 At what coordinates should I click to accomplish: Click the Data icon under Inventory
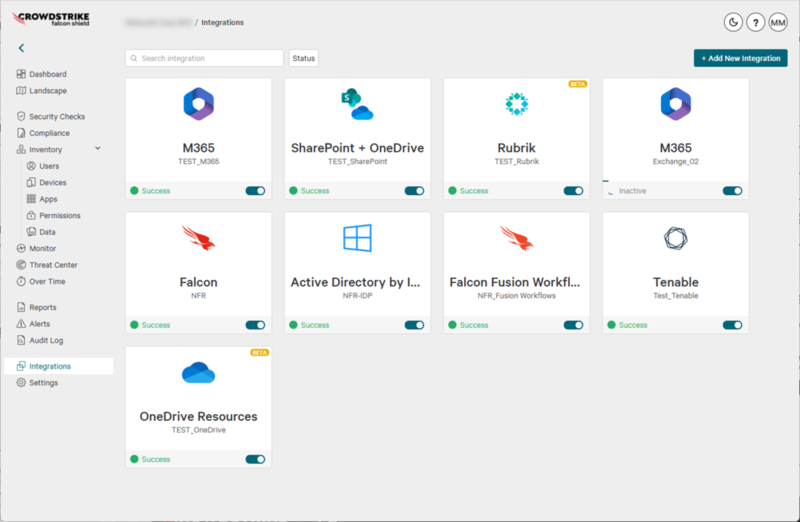point(31,232)
